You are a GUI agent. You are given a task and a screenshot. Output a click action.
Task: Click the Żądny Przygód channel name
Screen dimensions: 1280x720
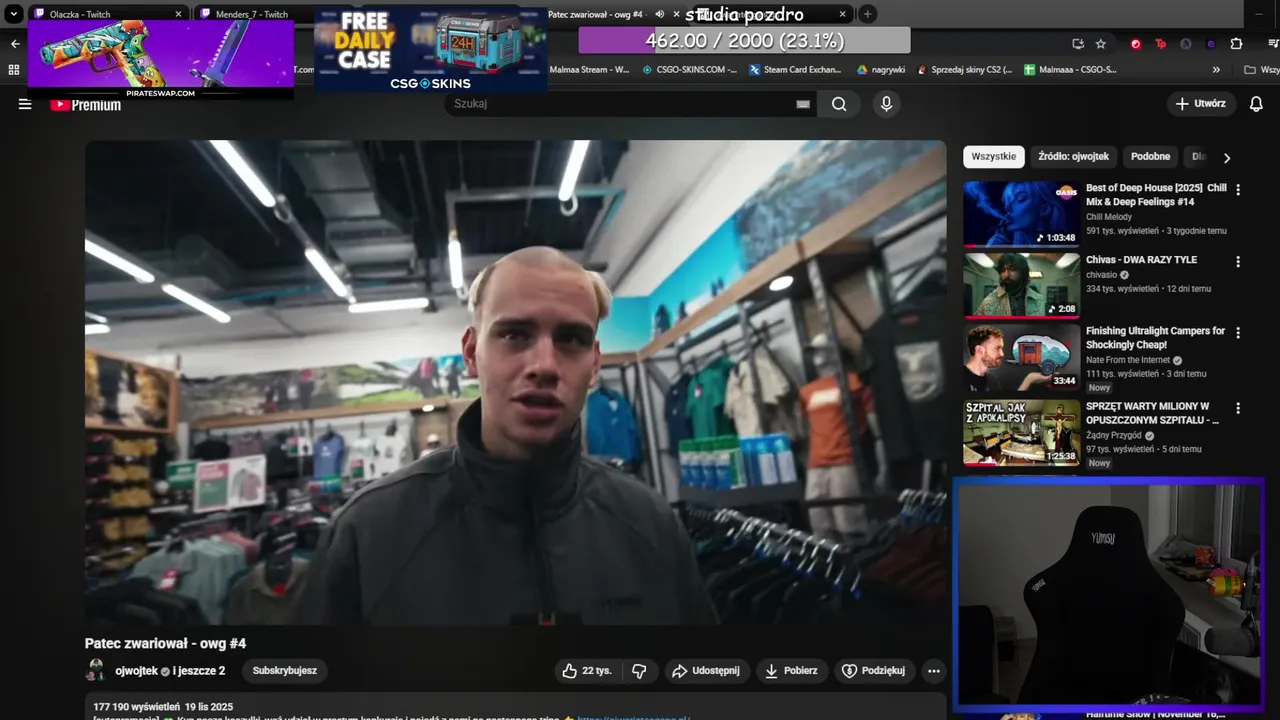1114,436
